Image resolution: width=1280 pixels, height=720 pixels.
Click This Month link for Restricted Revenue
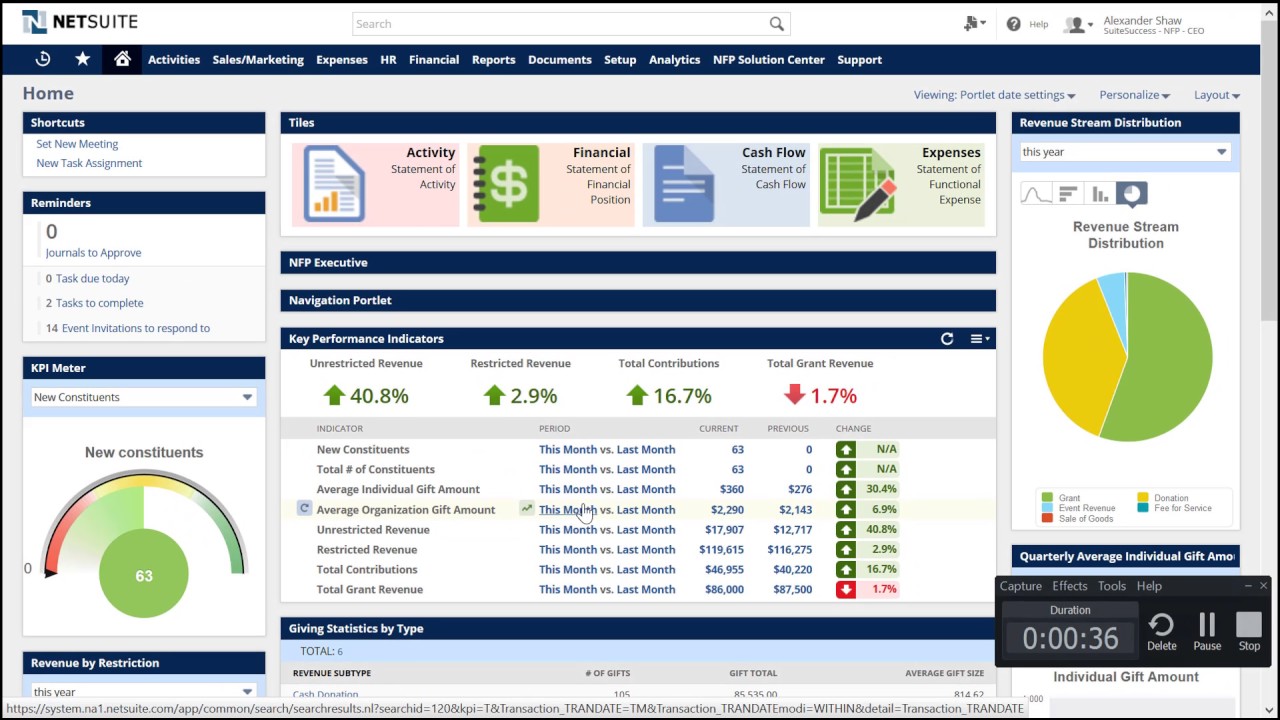coord(568,549)
